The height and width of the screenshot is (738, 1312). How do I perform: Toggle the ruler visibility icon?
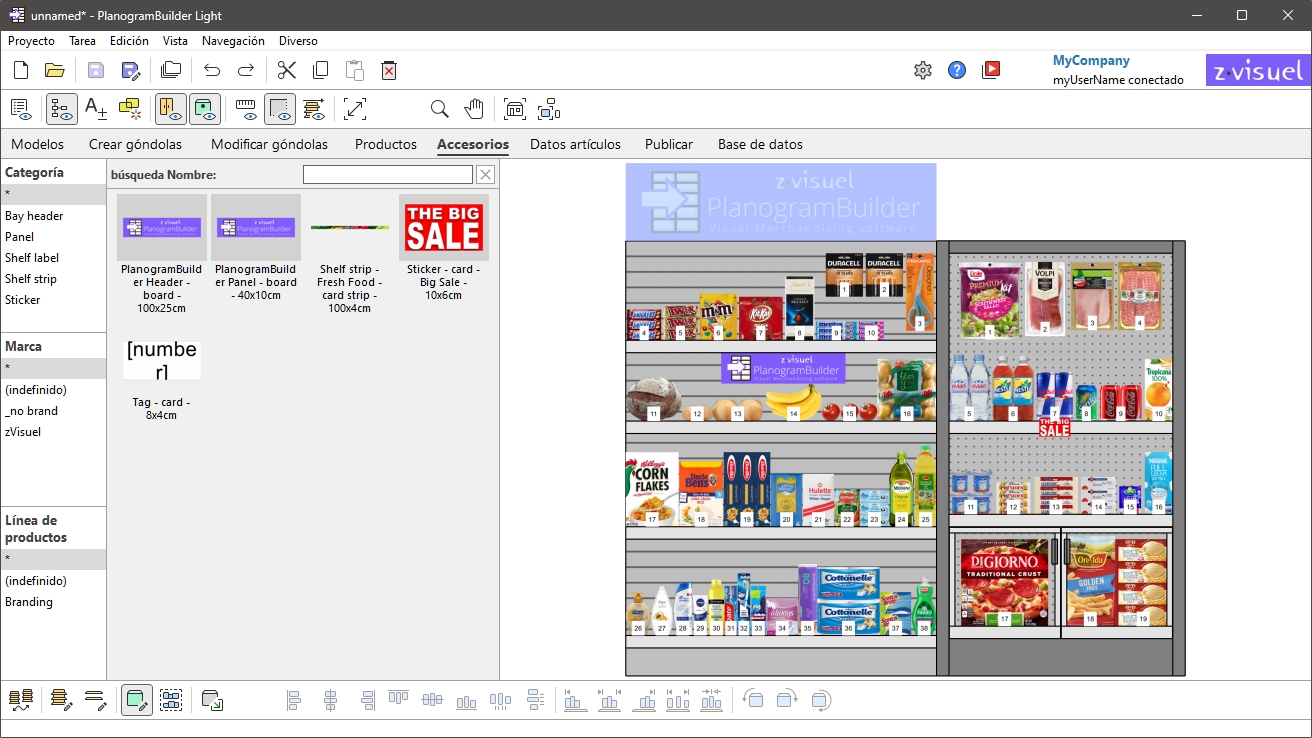[x=246, y=109]
